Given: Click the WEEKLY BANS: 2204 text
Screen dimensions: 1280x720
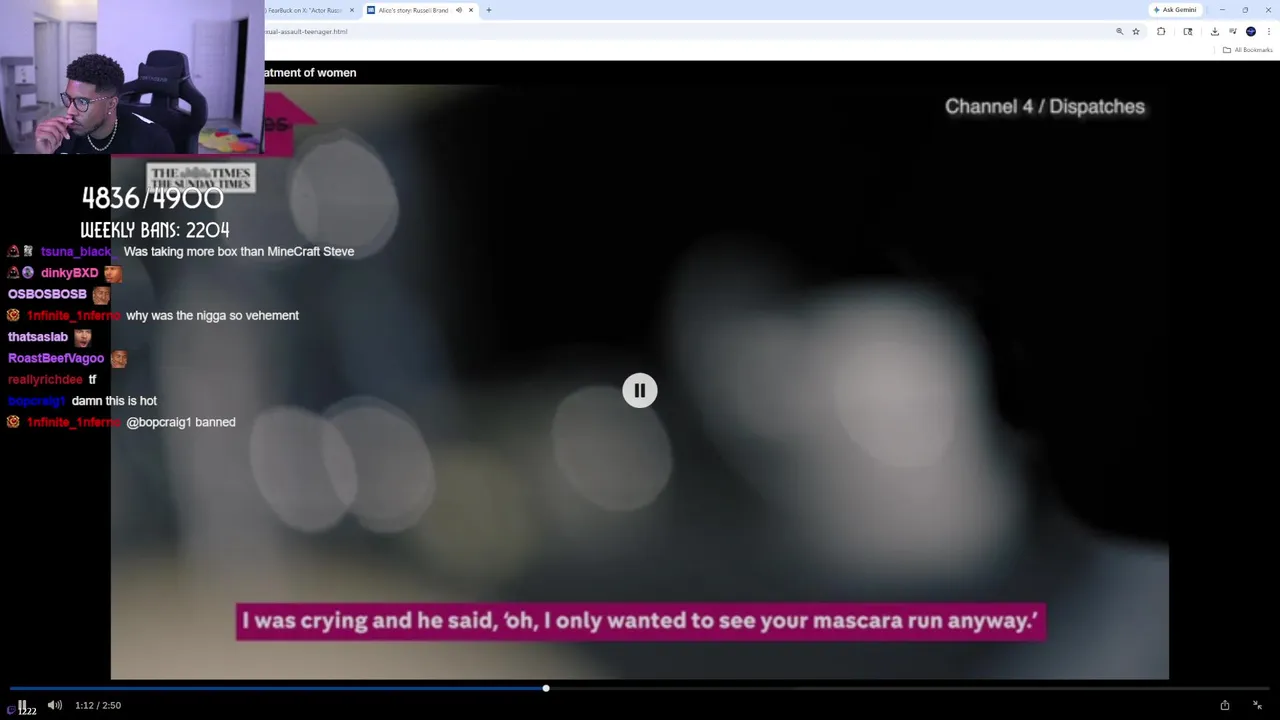Looking at the screenshot, I should coord(155,230).
